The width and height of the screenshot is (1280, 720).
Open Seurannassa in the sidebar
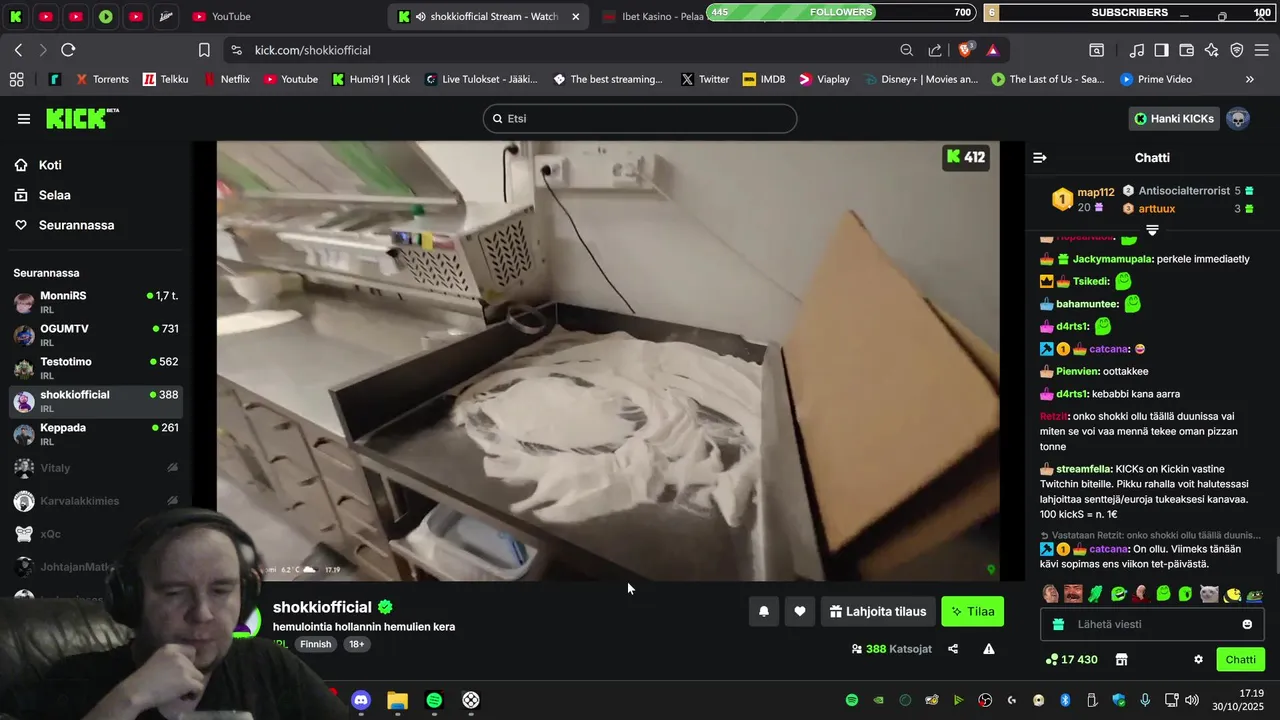(x=76, y=225)
